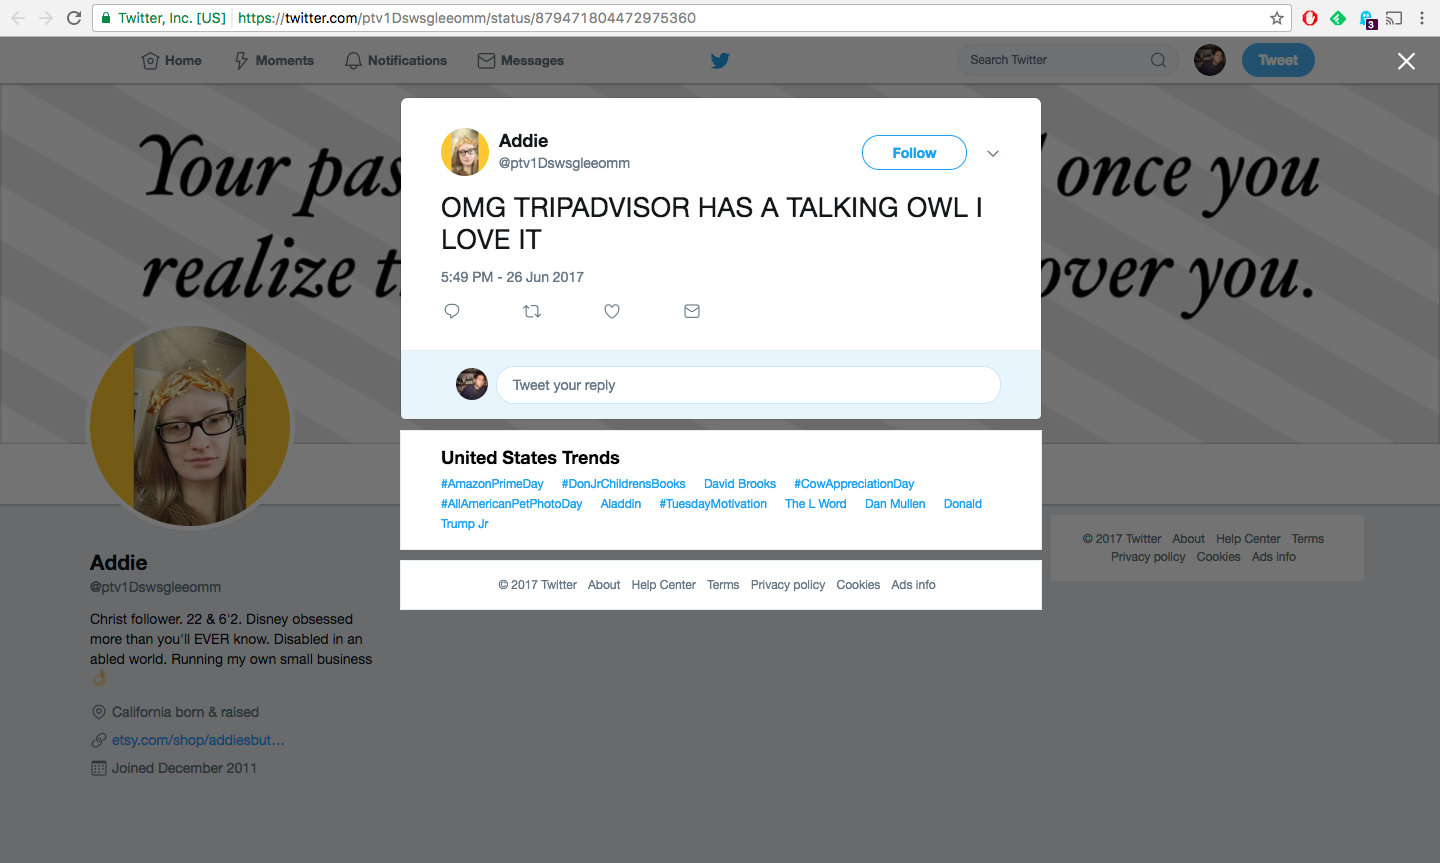Click Joined December 2011 text
This screenshot has width=1440, height=863.
click(x=184, y=768)
